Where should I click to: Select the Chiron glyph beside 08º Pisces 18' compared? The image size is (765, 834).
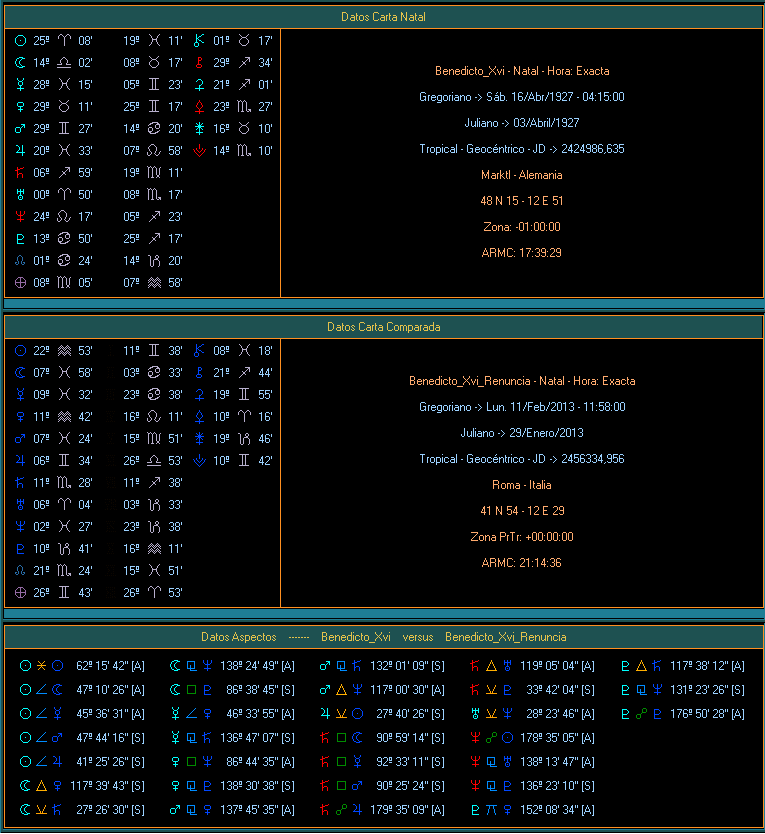tap(199, 351)
